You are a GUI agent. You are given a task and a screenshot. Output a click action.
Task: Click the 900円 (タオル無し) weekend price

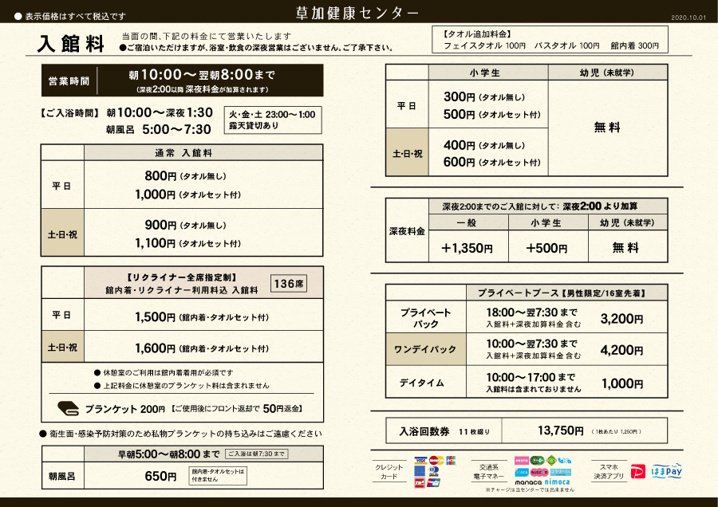[x=185, y=225]
